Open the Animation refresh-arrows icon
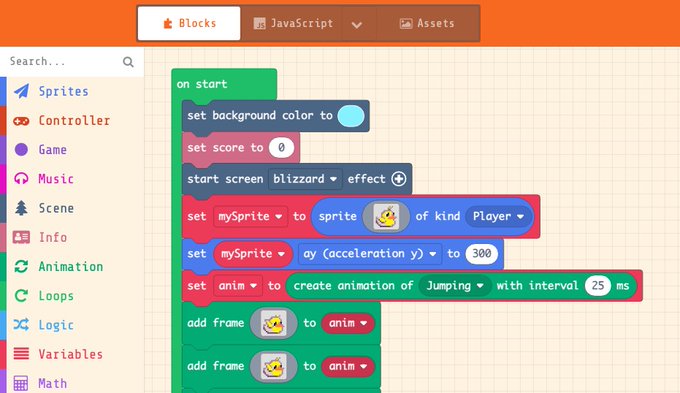The width and height of the screenshot is (680, 393). pyautogui.click(x=21, y=266)
